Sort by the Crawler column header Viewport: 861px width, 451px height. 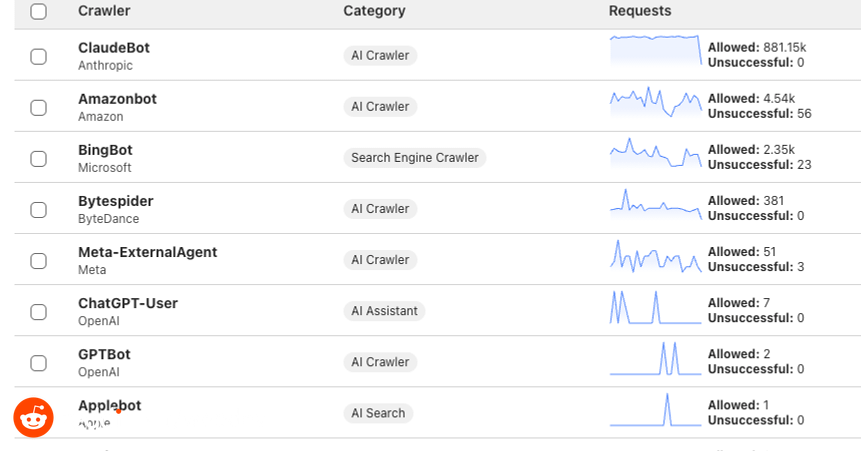104,11
